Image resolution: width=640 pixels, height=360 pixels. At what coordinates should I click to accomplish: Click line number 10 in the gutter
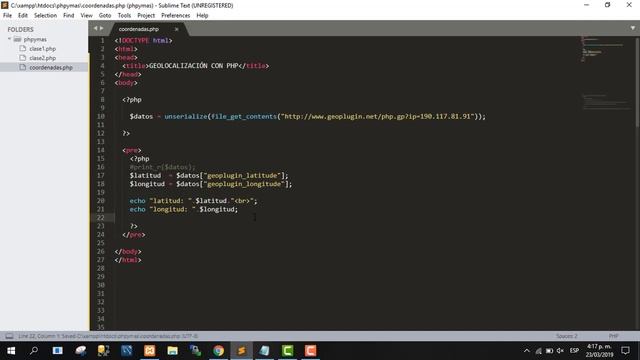point(101,116)
